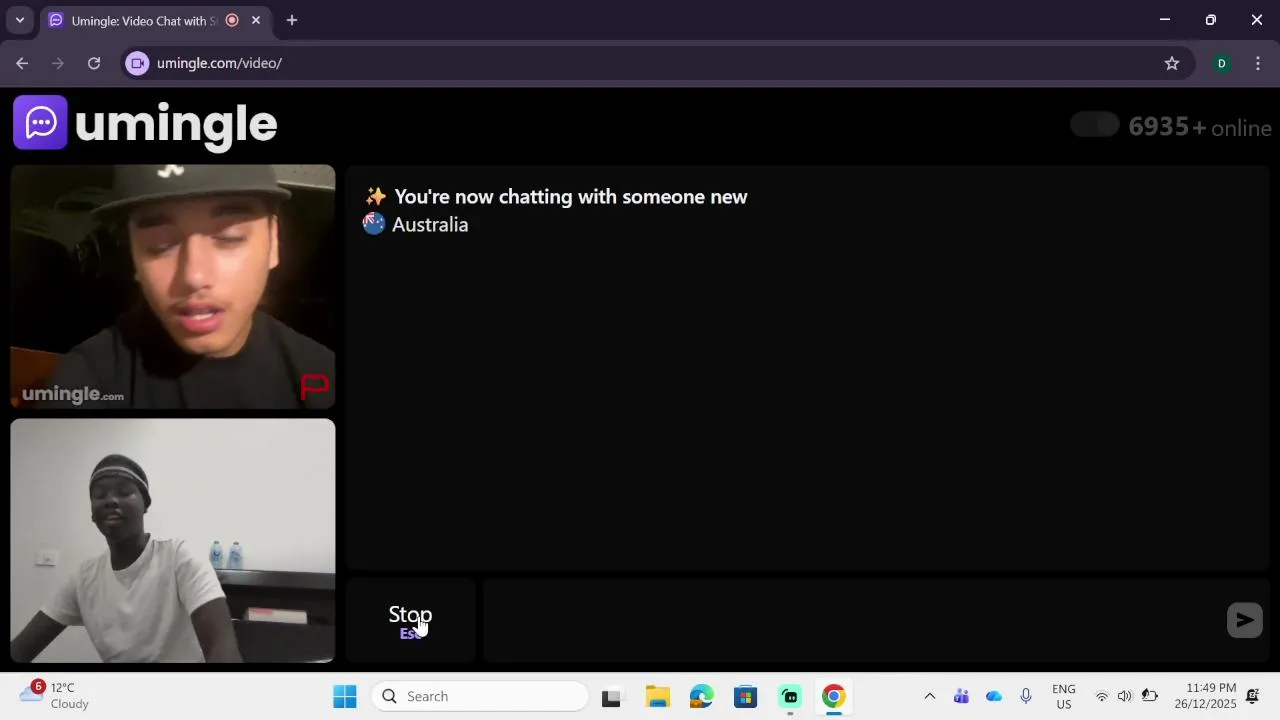Click the send message arrow button
The image size is (1280, 720).
tap(1245, 620)
